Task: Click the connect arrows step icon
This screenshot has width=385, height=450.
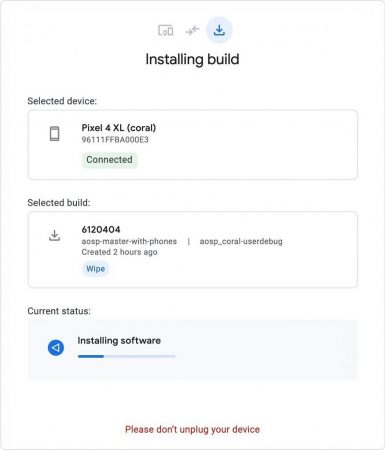Action: coord(192,30)
